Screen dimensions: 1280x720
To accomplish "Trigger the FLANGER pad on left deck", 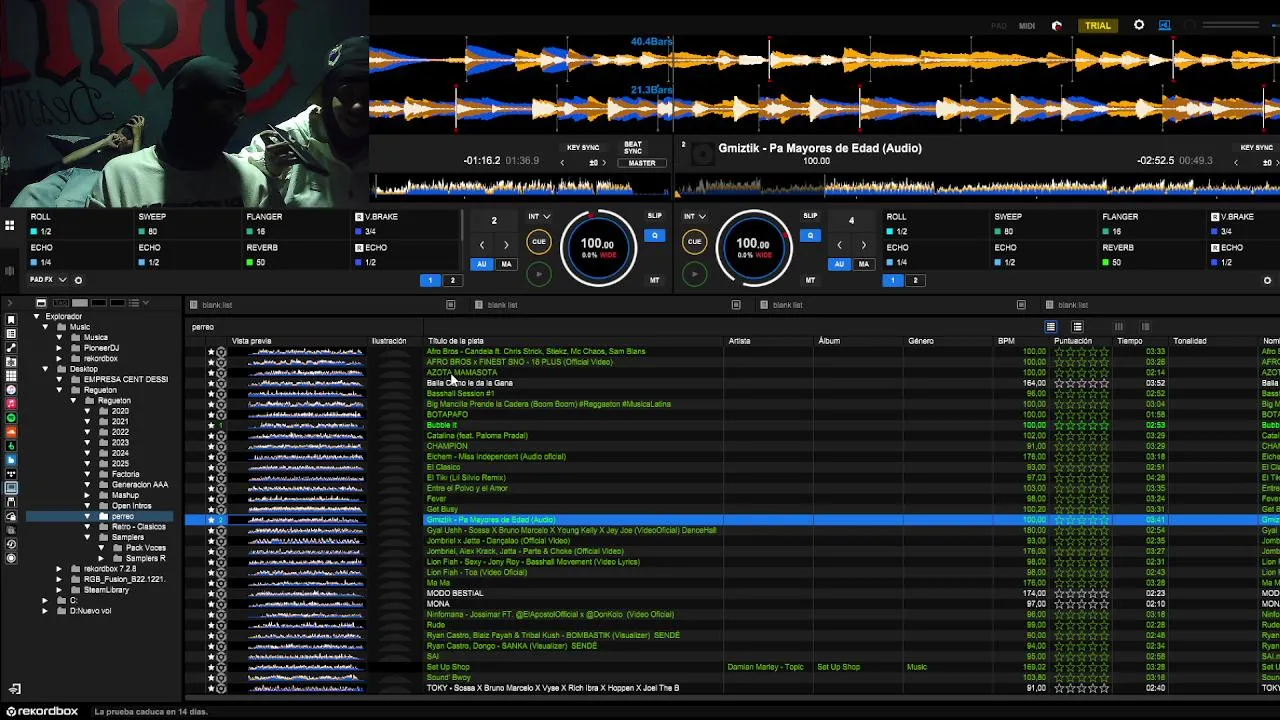I will (x=296, y=224).
